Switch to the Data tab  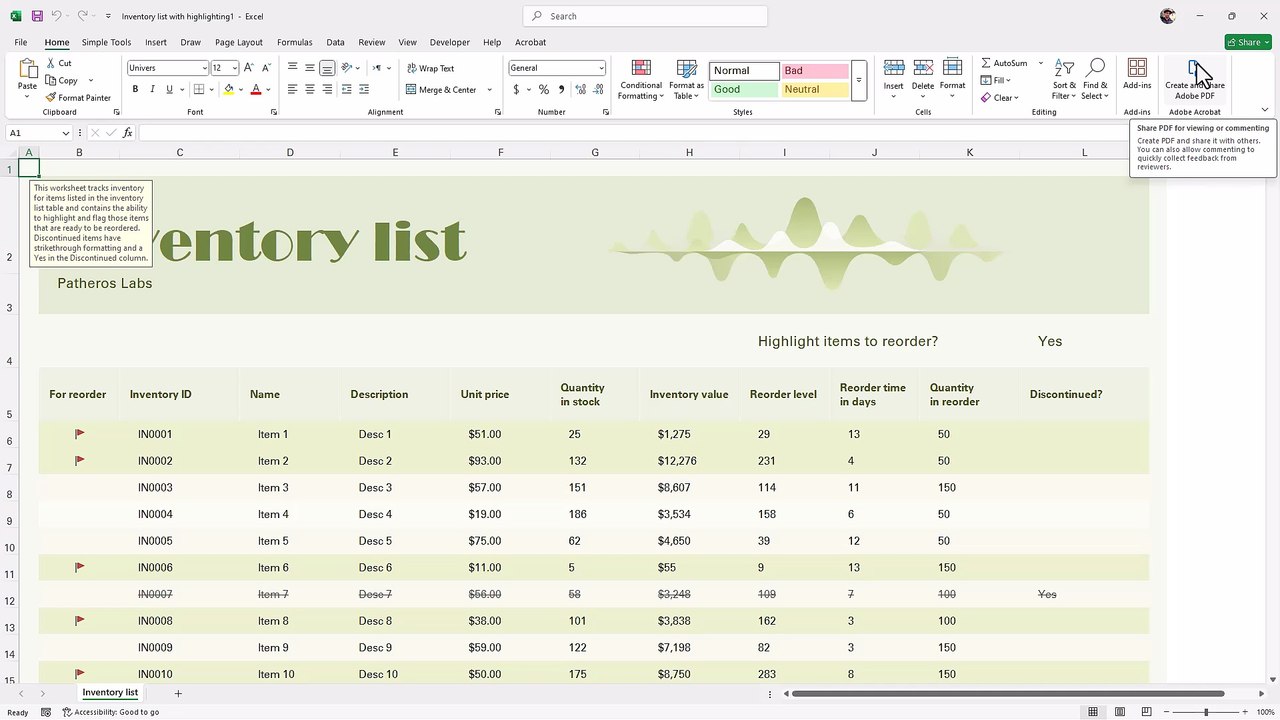click(x=335, y=42)
